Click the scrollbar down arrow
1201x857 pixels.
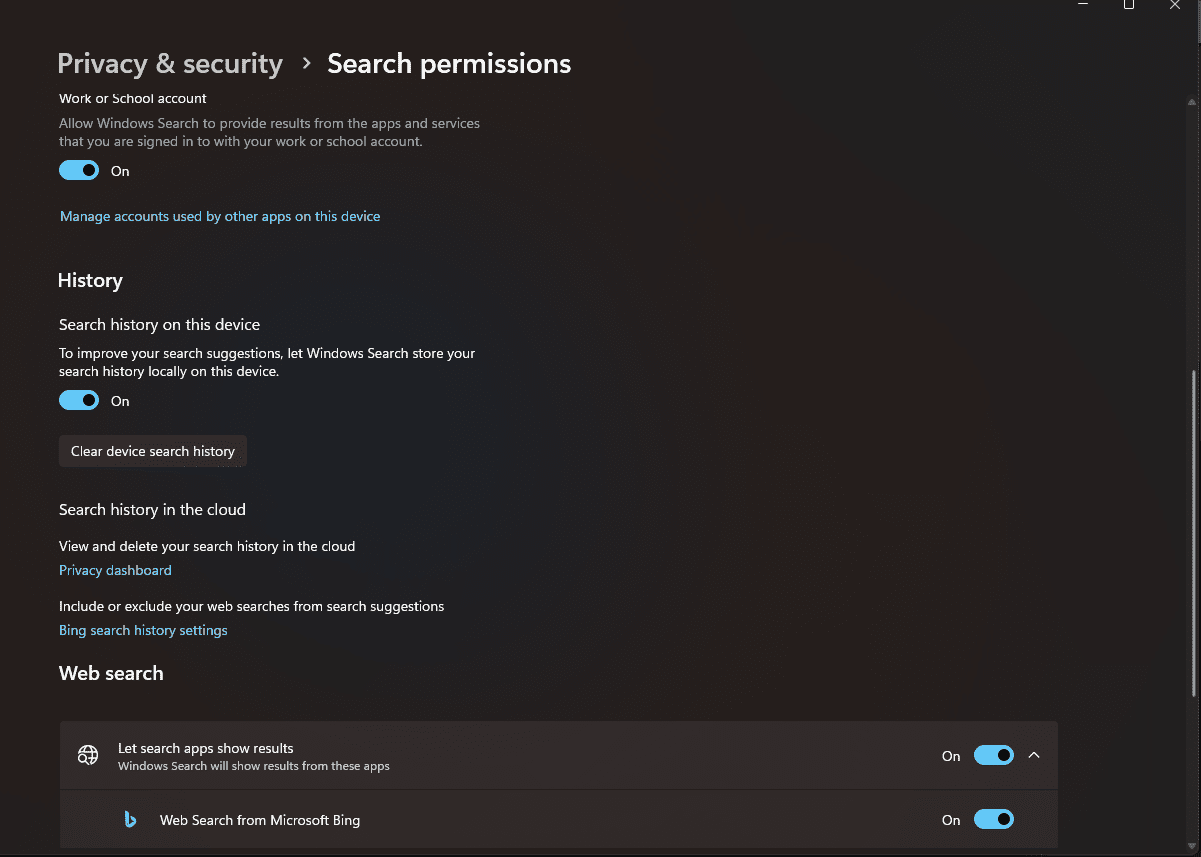[1192, 846]
